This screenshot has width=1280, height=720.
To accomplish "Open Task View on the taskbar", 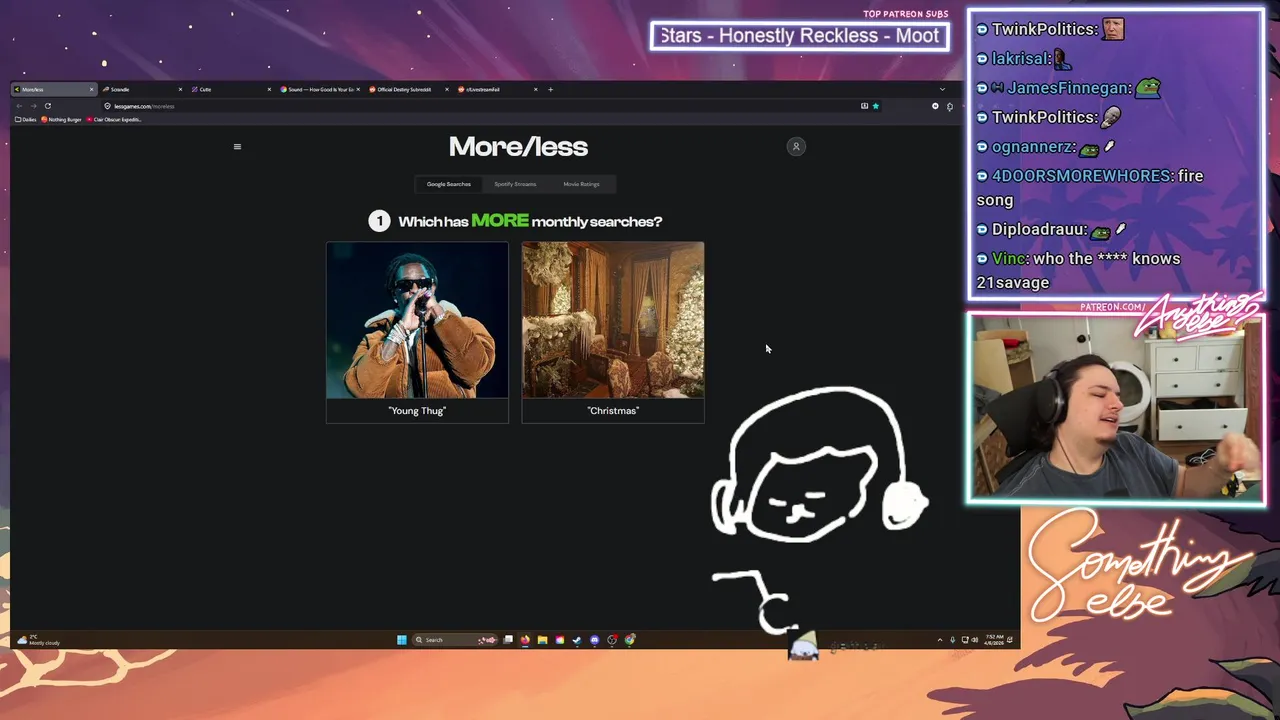I will [x=508, y=640].
